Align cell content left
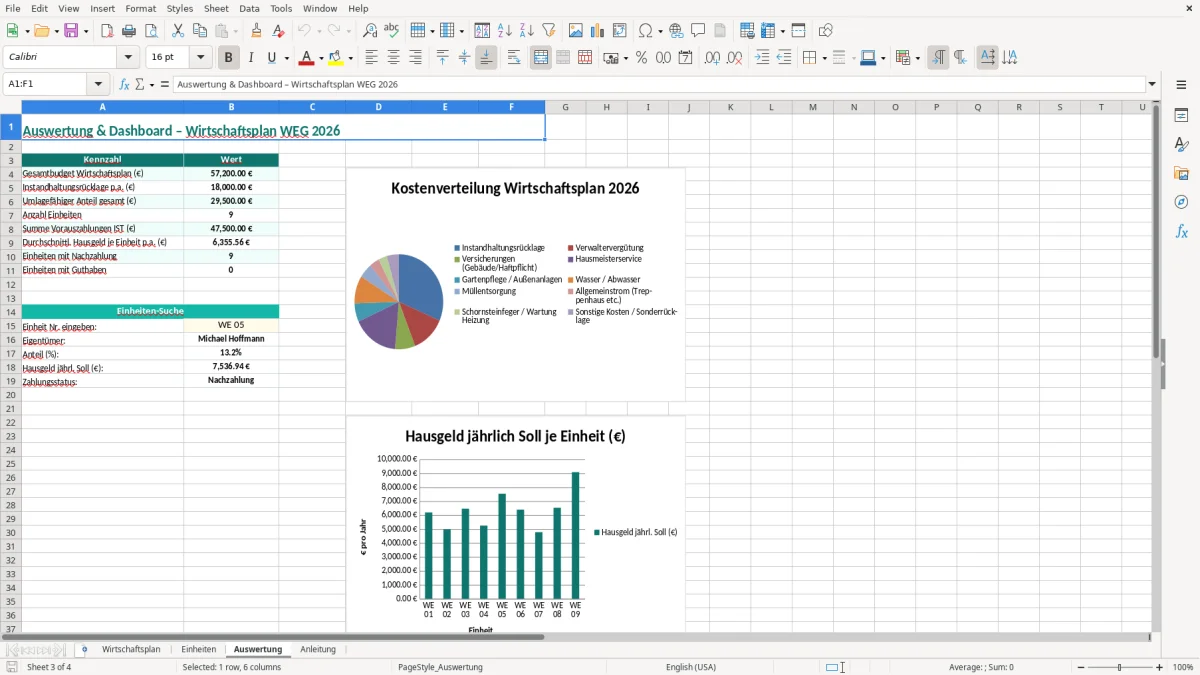Image resolution: width=1200 pixels, height=675 pixels. (372, 58)
